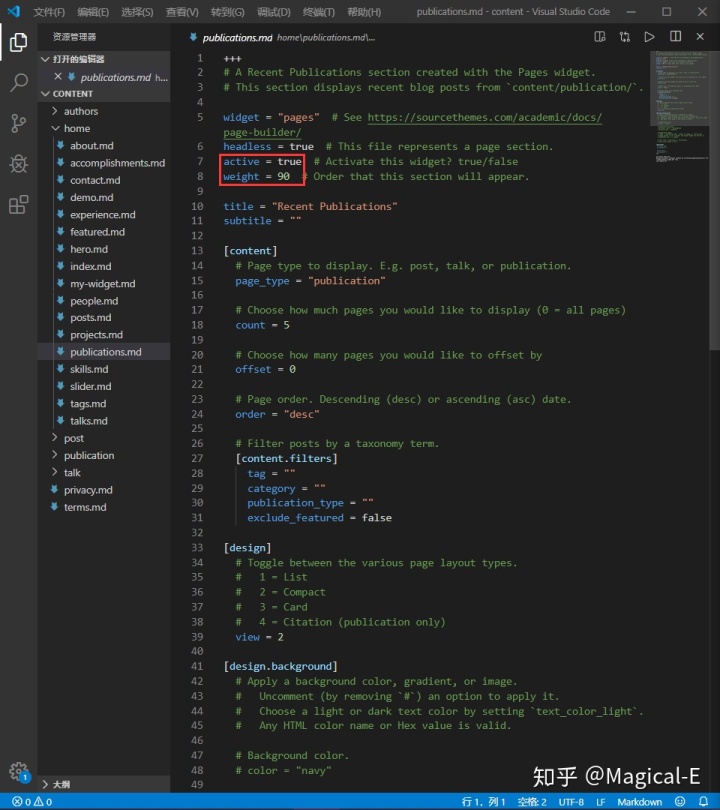Screen dimensions: 720x810
Task: Click the editor vertical scrollbar
Action: point(714,201)
